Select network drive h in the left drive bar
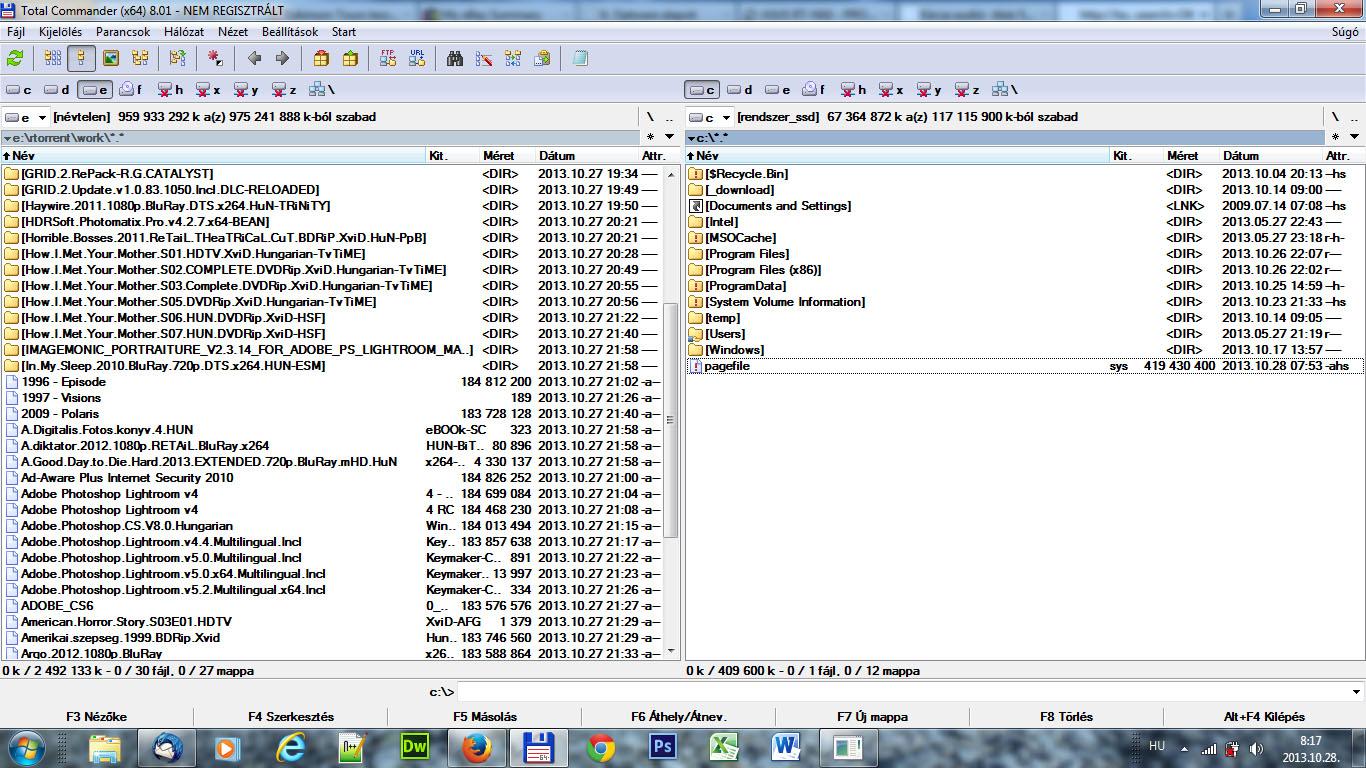The height and width of the screenshot is (768, 1366). click(170, 90)
